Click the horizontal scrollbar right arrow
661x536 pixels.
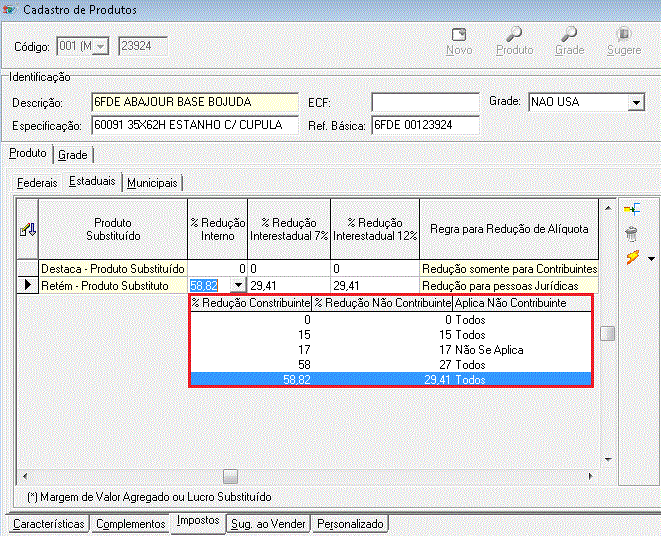(591, 476)
